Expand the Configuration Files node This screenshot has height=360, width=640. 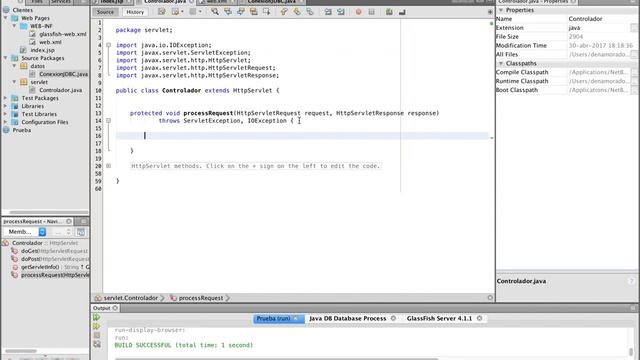coord(6,122)
